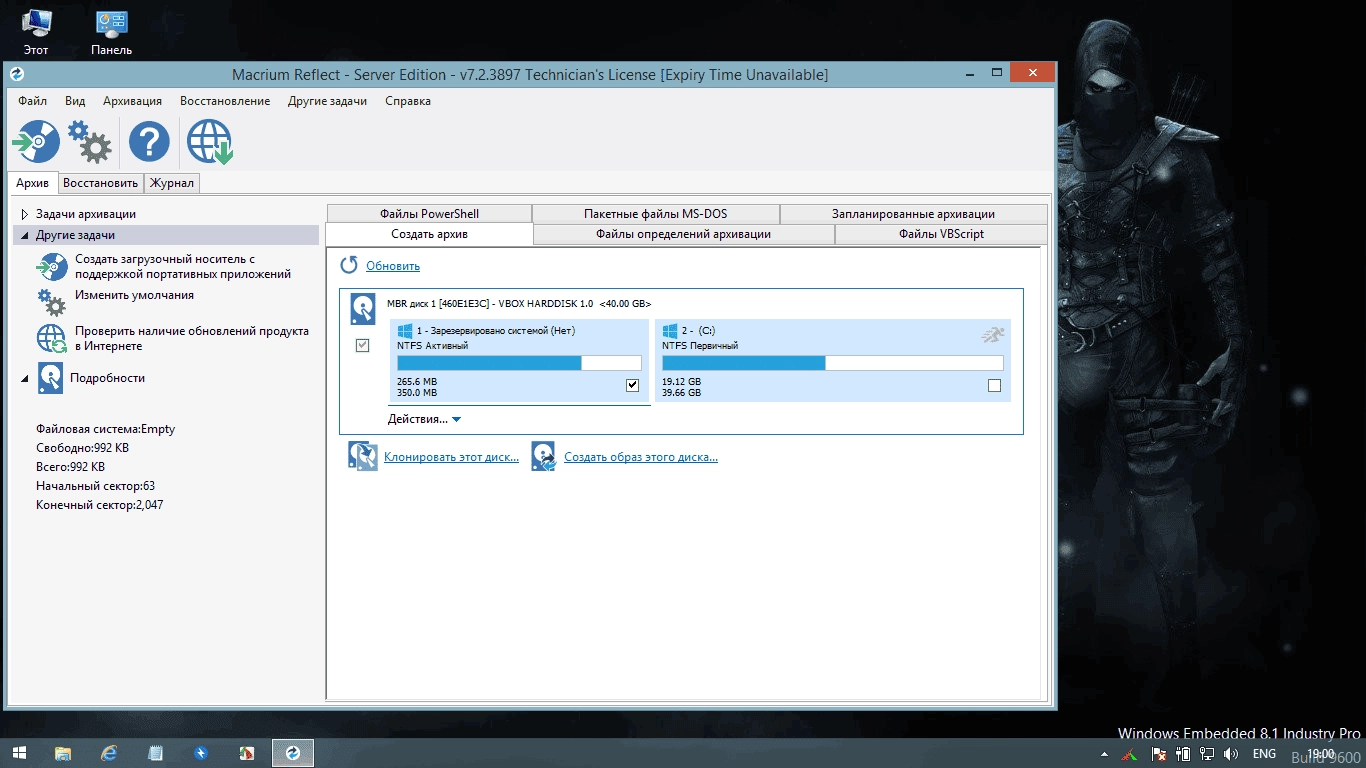Image resolution: width=1366 pixels, height=768 pixels.
Task: Click the Macrium Reflect title bar logo
Action: [16, 74]
